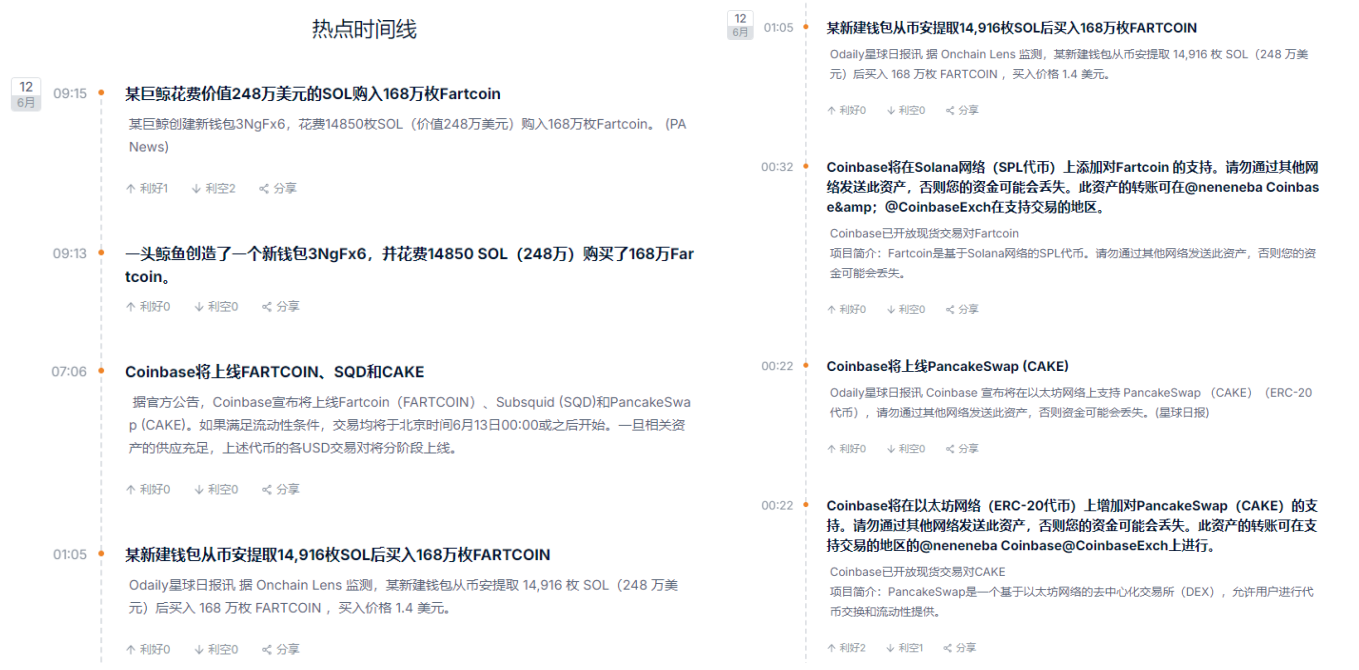Vote 利空 on Coinbase将上线PancakeSwap (CAKE) story
This screenshot has height=670, width=1359.
pyautogui.click(x=906, y=449)
